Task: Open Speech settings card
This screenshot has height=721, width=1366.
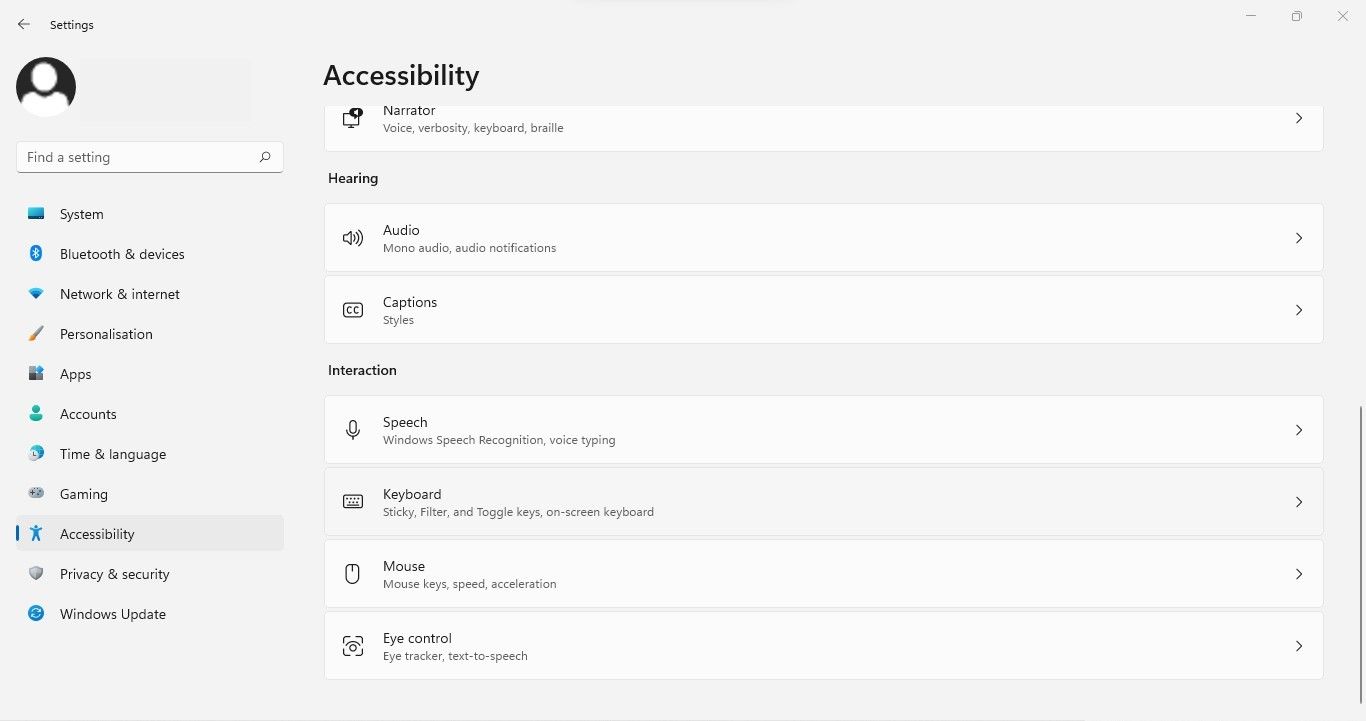Action: point(823,430)
